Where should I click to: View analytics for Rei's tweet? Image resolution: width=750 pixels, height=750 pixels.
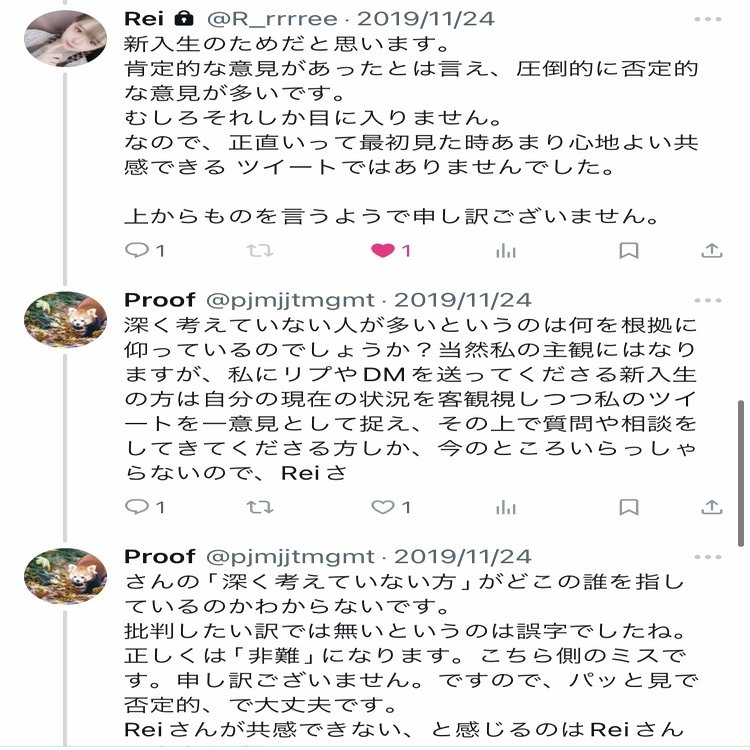coord(506,251)
